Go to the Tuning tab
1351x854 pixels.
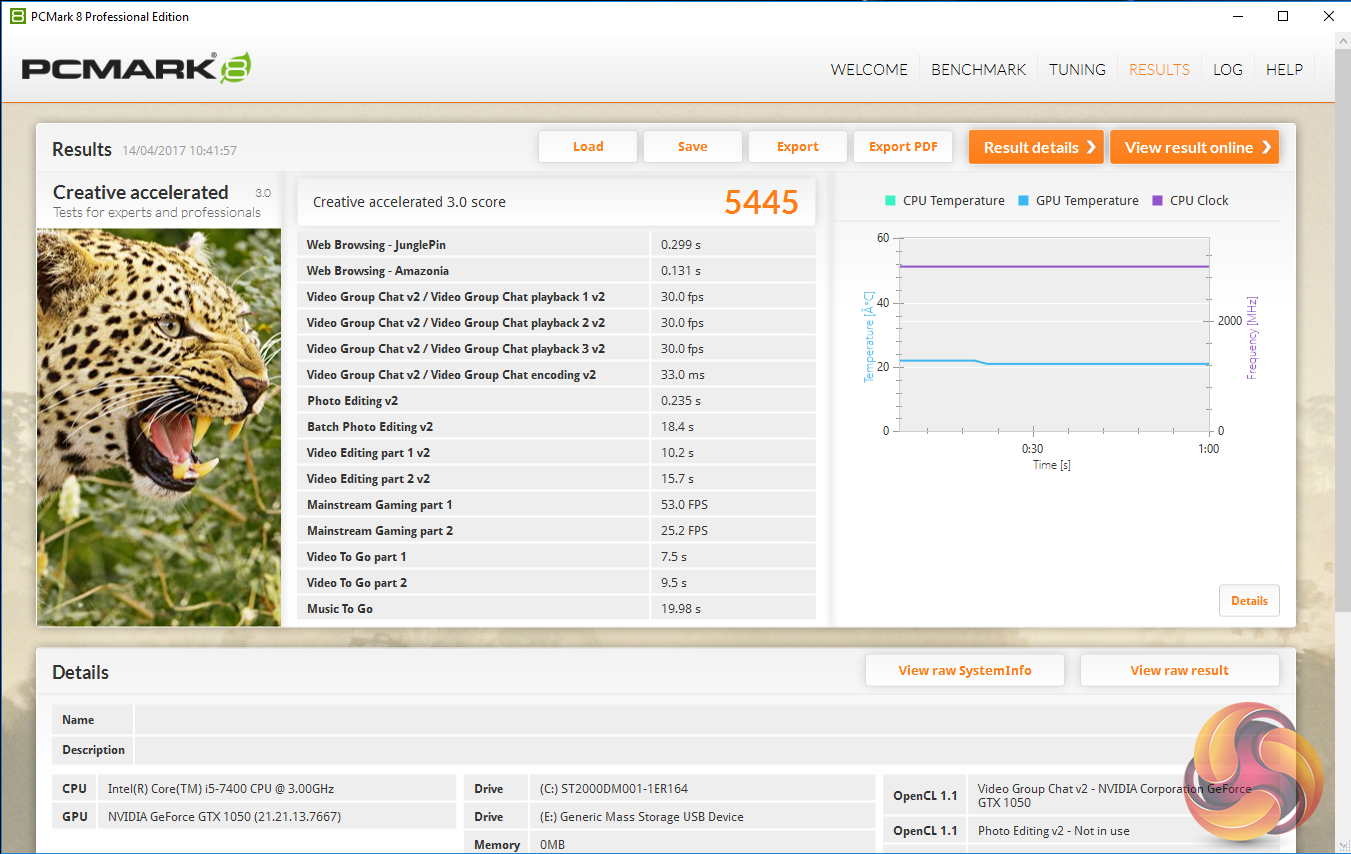coord(1077,70)
